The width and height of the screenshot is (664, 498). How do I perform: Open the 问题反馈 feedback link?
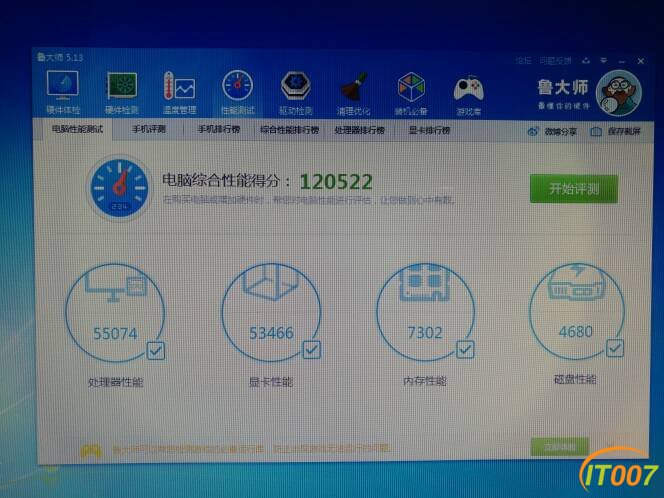556,61
